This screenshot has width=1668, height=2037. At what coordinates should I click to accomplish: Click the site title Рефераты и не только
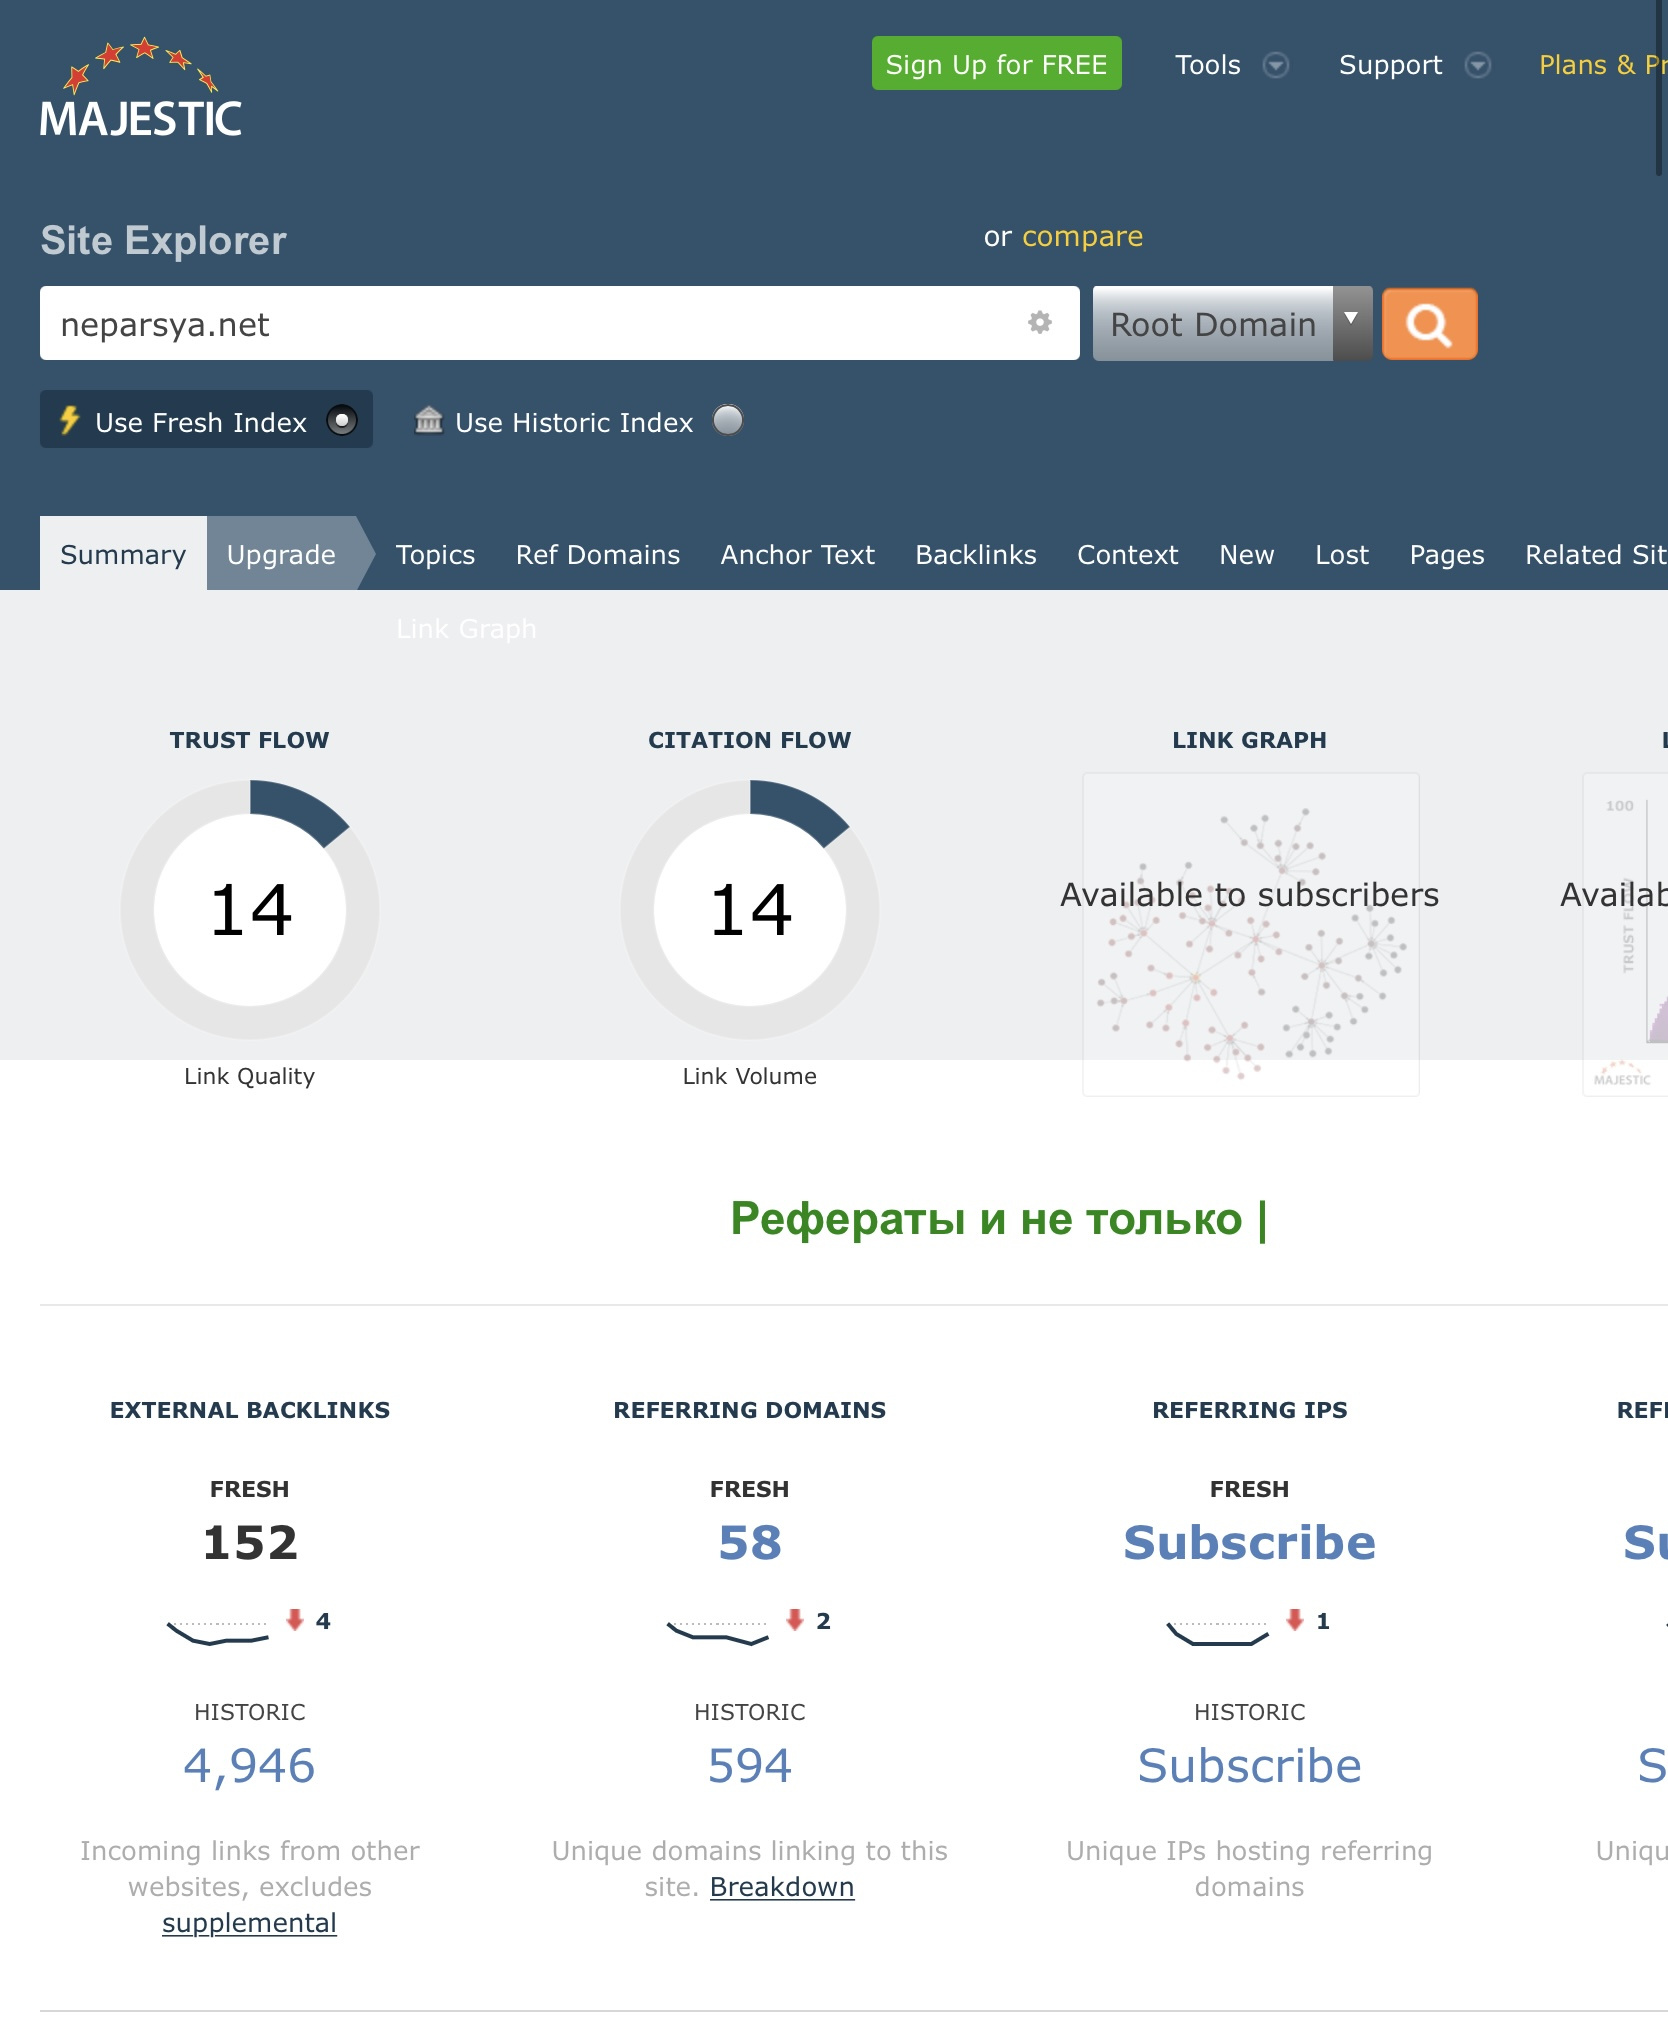[x=998, y=1219]
